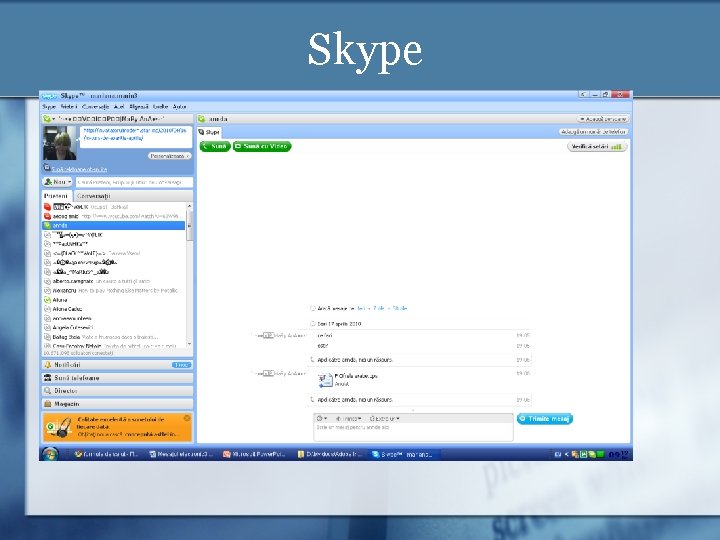Select contact alberto.campnale in the list

(114, 281)
